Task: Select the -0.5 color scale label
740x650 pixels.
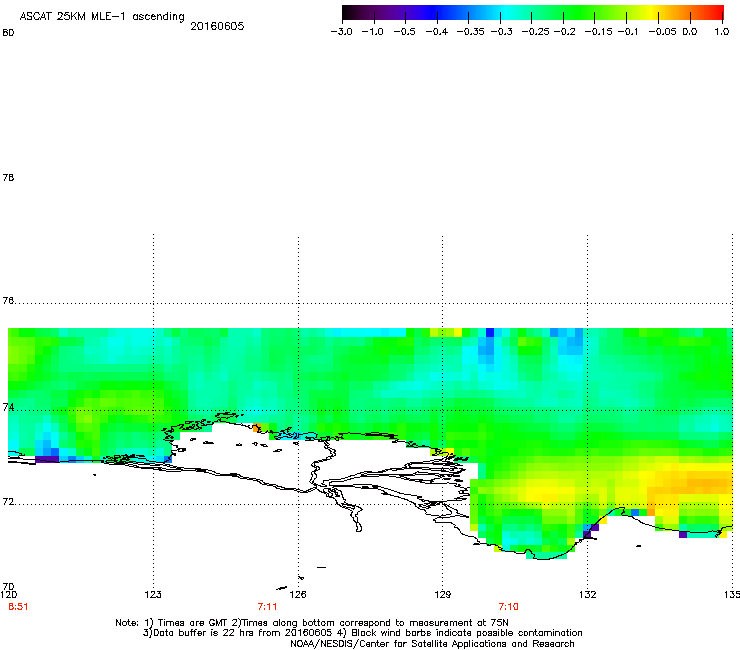Action: click(x=404, y=32)
